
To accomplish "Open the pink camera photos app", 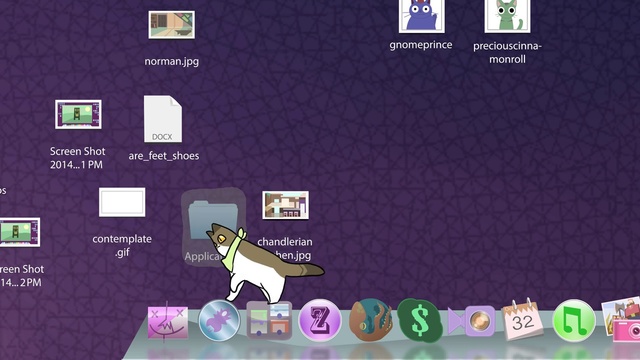I will tap(621, 319).
